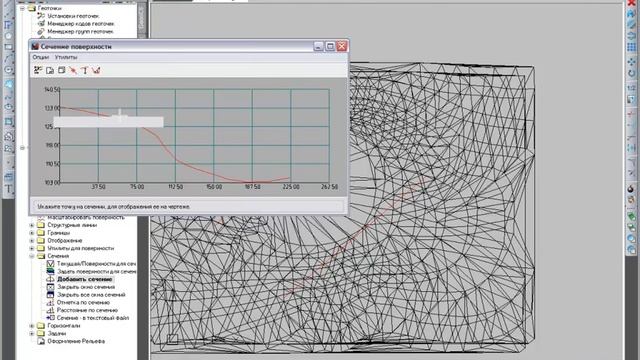Select the red arrow pointer icon in section toolbar
Viewport: 640px width, 360px height.
[x=73, y=70]
